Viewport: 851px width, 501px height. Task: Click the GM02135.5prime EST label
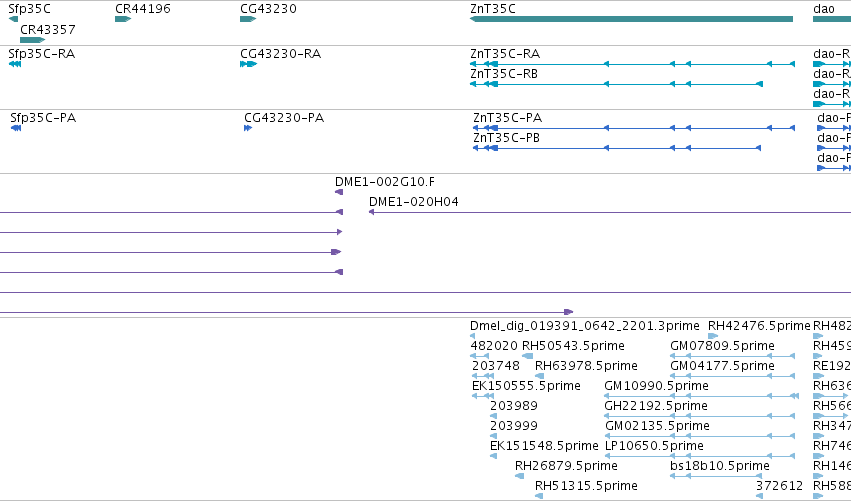[657, 426]
